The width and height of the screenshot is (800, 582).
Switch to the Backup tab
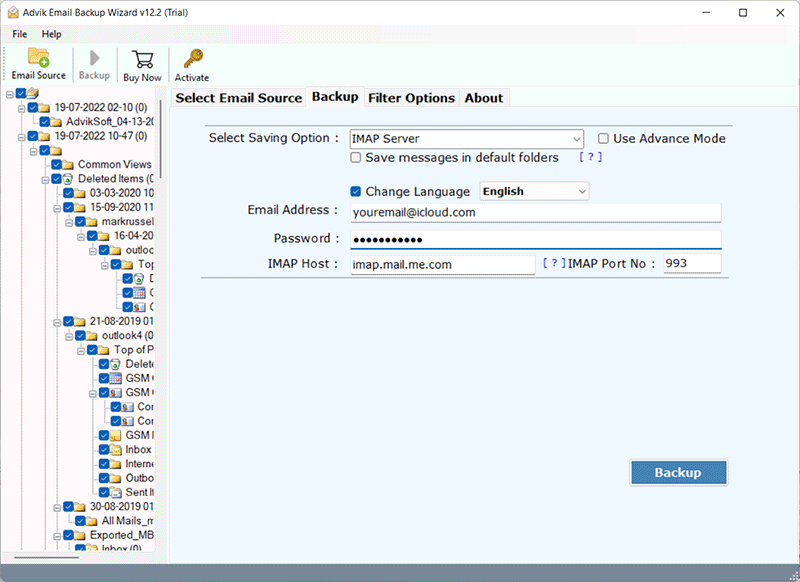click(335, 96)
